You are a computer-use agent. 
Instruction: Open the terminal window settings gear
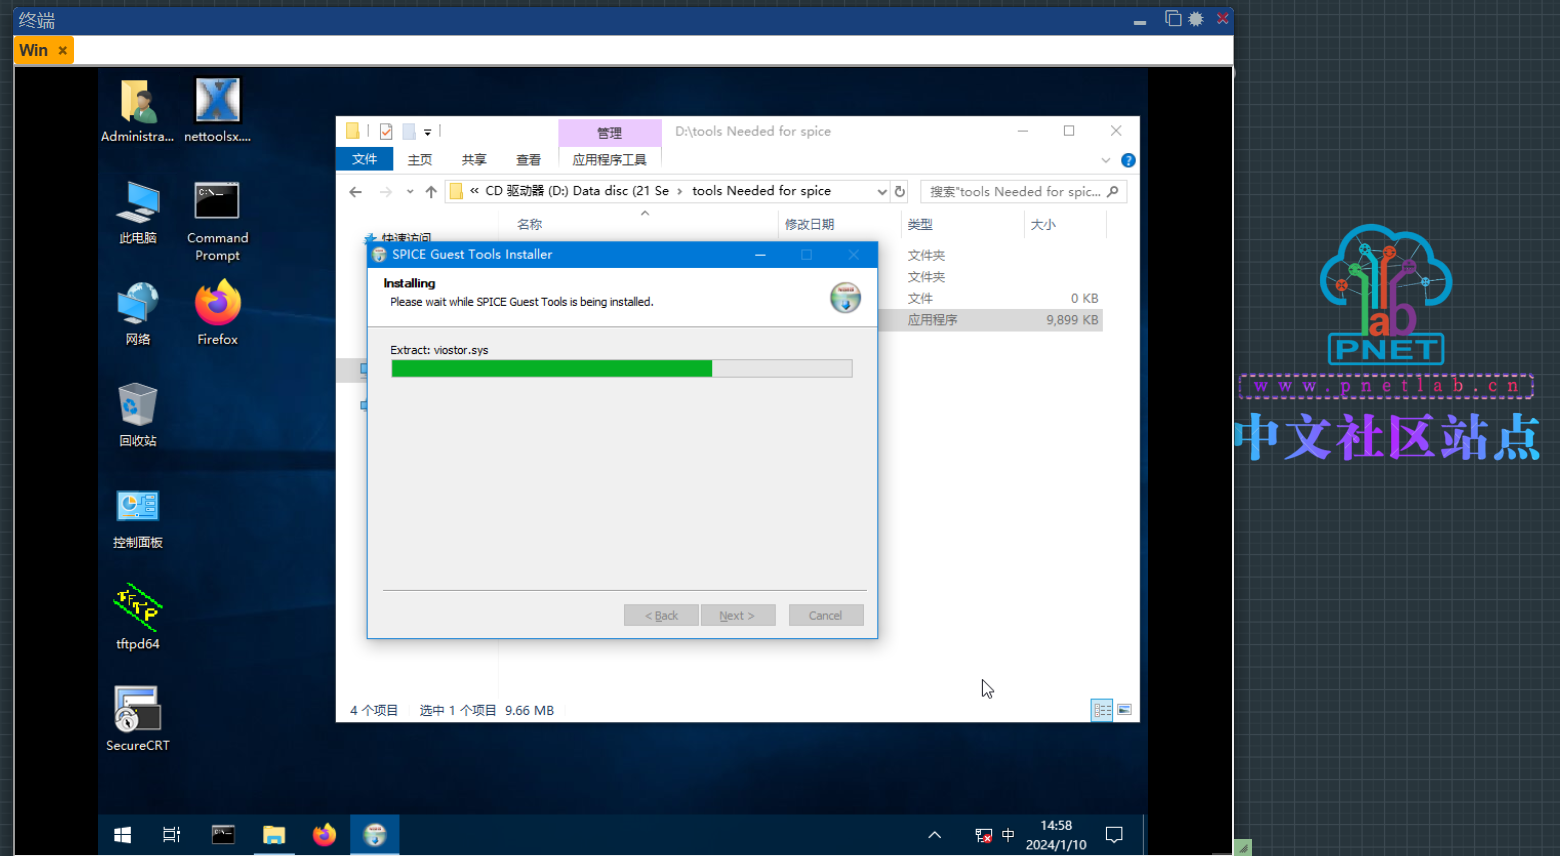coord(1196,19)
